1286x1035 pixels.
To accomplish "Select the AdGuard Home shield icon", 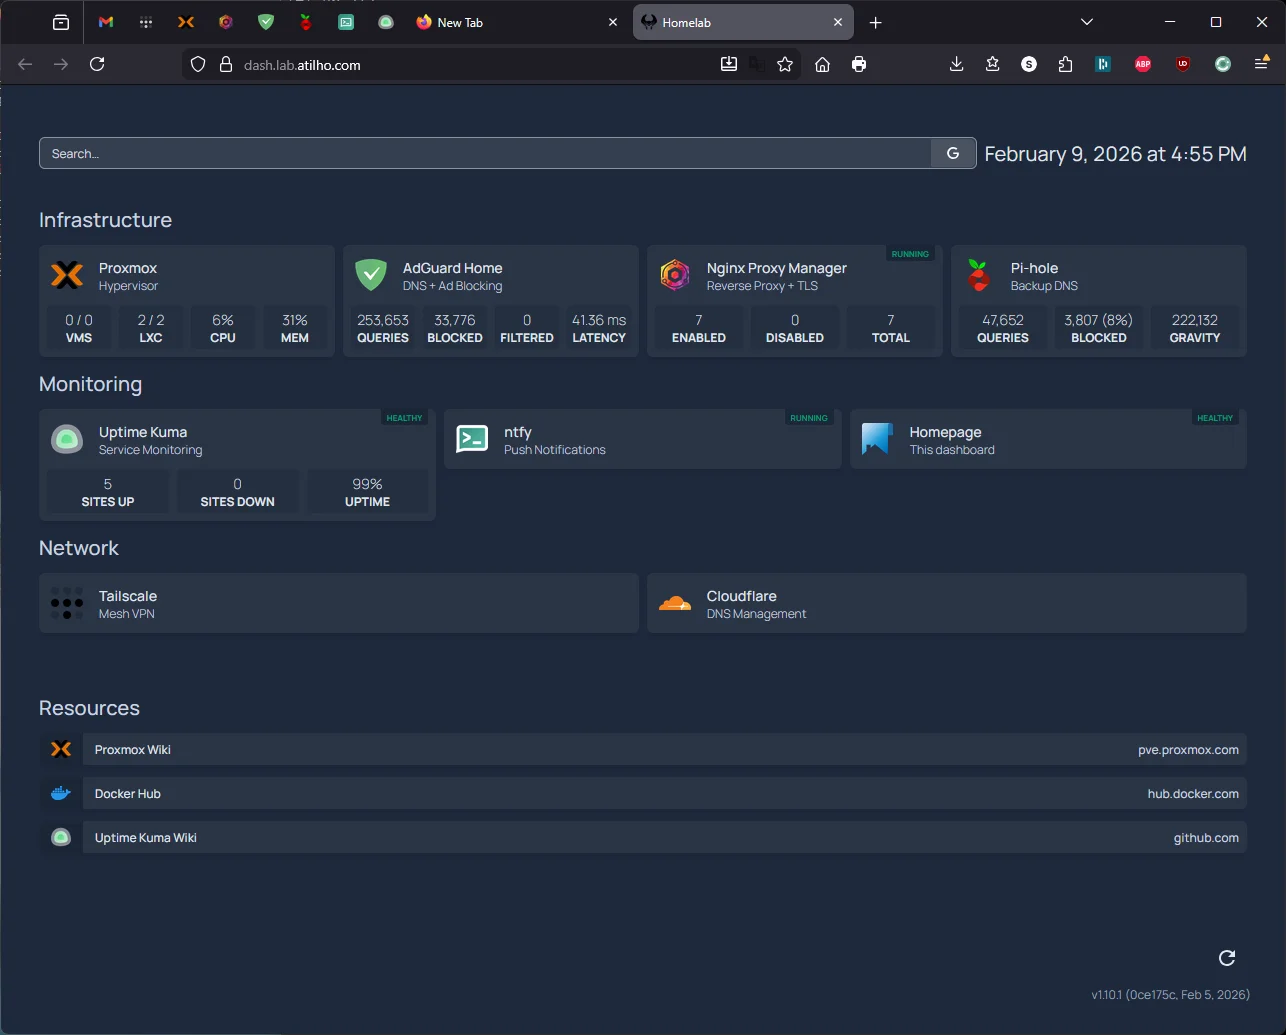I will pos(371,275).
